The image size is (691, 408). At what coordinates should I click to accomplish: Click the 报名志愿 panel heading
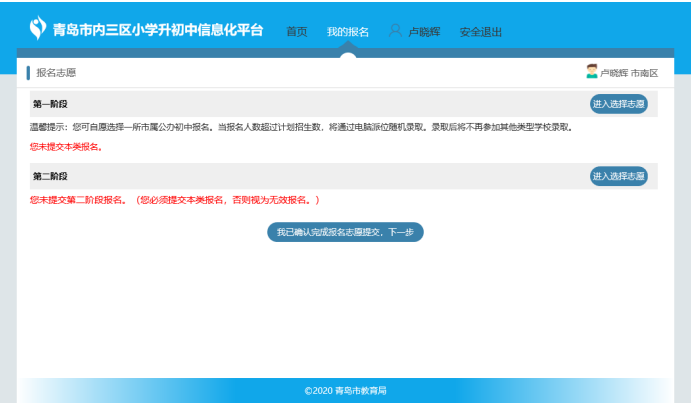tap(56, 73)
